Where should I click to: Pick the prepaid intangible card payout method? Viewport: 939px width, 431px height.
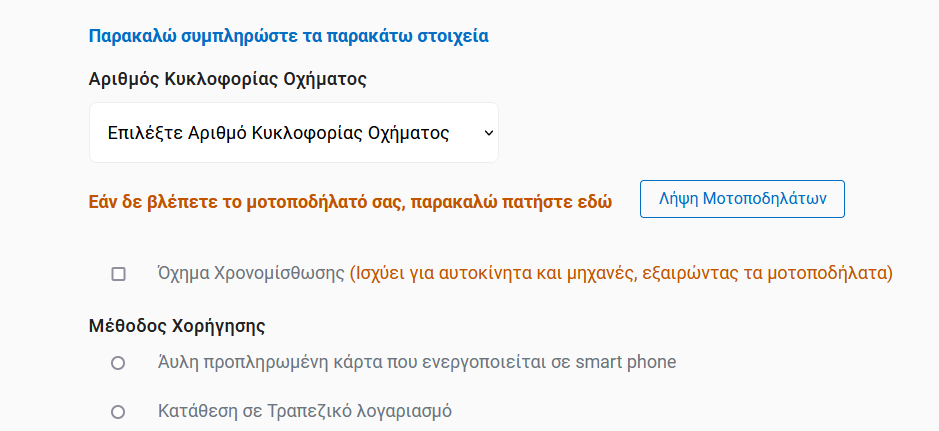click(x=118, y=363)
